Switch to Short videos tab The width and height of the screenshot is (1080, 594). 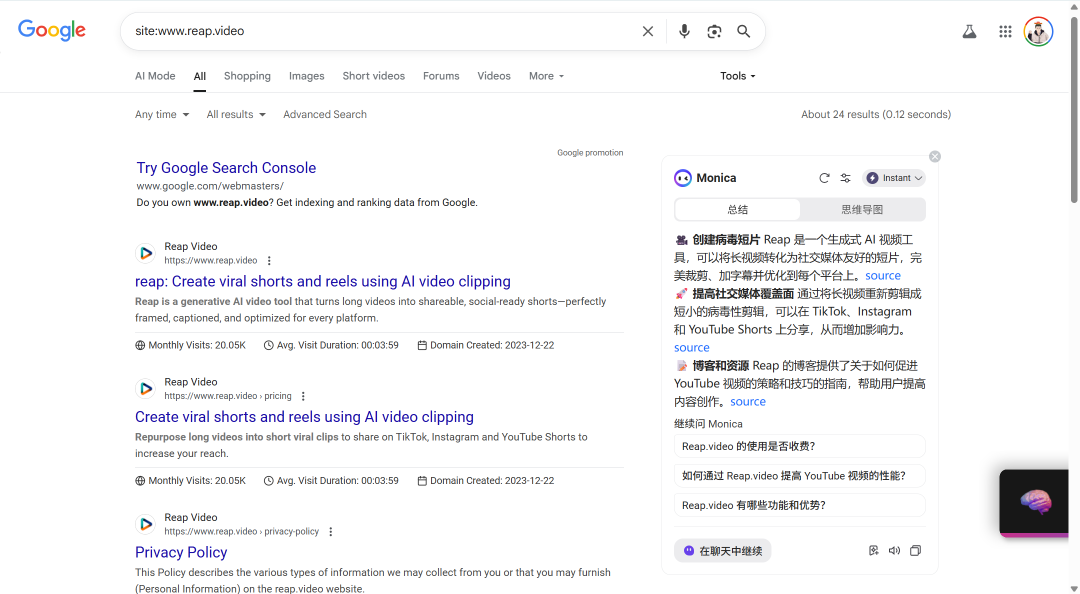373,76
